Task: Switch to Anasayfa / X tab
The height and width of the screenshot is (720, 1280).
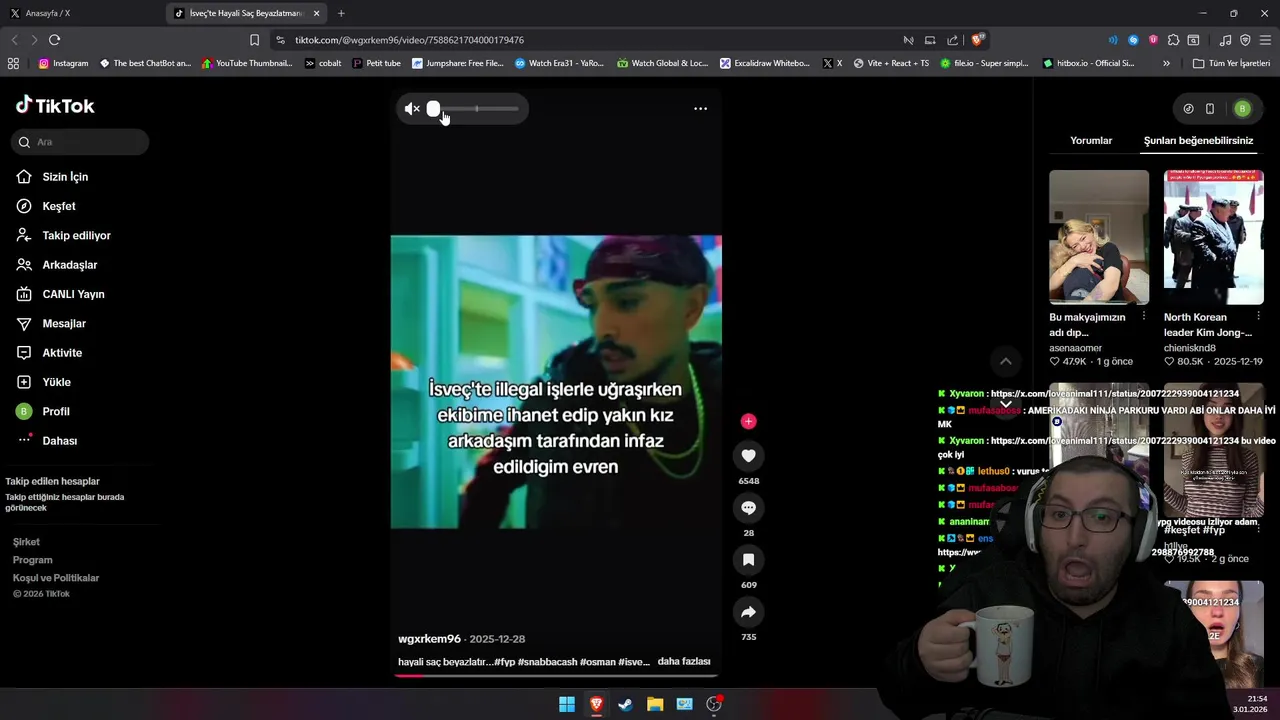Action: coord(82,13)
